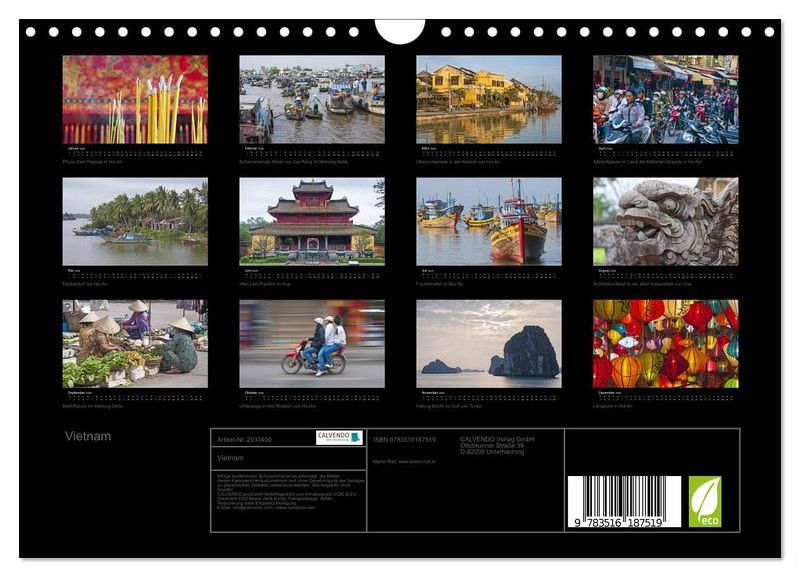Select the red Hien Lam Pavilion photo

point(312,221)
